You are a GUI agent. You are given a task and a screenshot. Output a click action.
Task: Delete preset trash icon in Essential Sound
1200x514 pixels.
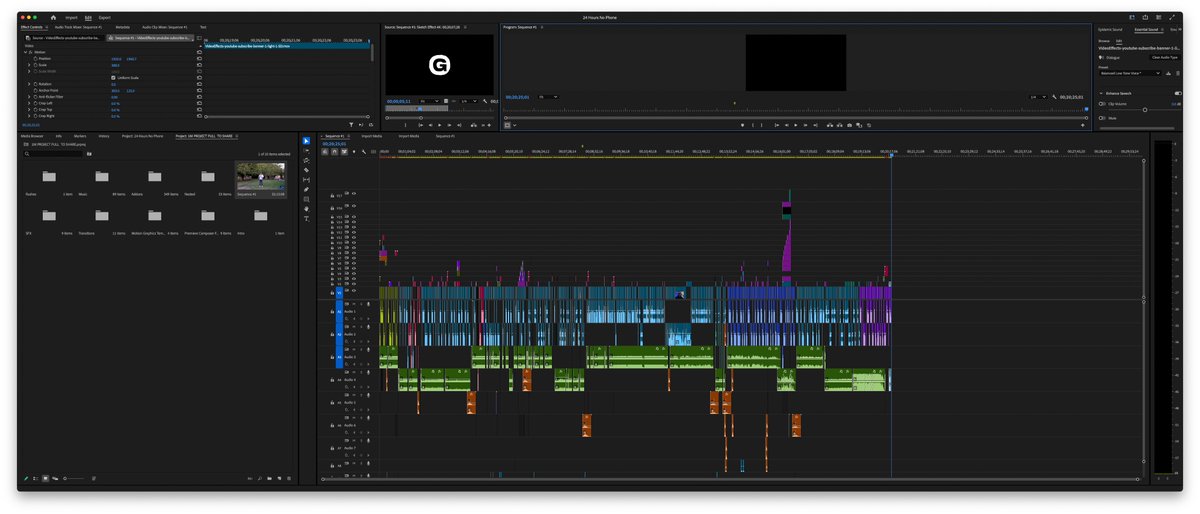point(1178,73)
